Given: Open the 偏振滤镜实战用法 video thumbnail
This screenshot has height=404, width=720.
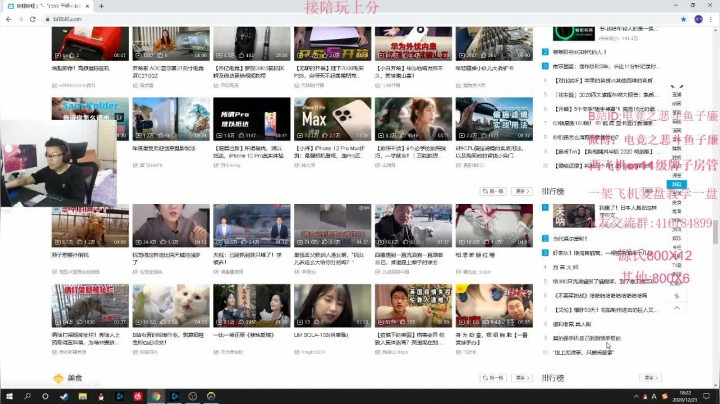Looking at the screenshot, I should pyautogui.click(x=494, y=119).
